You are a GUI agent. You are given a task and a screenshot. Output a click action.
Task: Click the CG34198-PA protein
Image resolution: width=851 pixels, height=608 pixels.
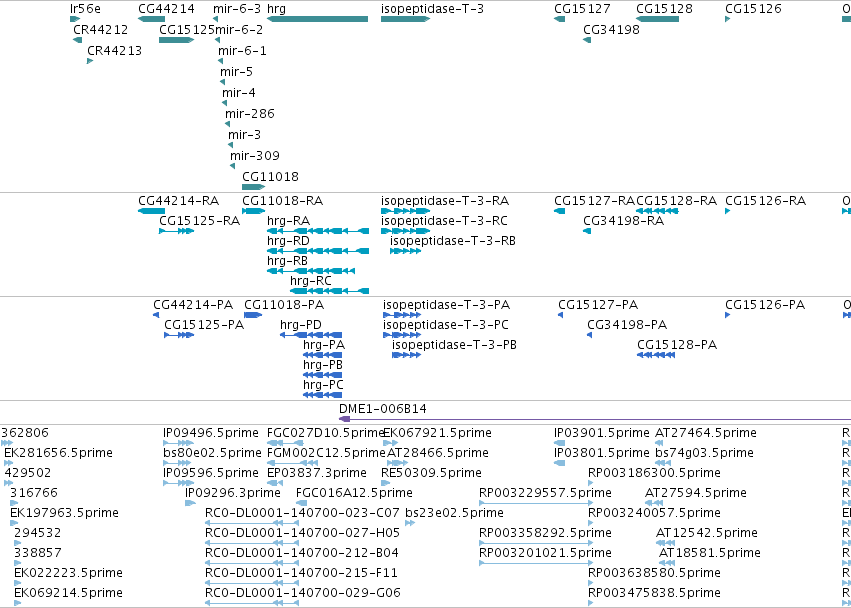(x=590, y=335)
